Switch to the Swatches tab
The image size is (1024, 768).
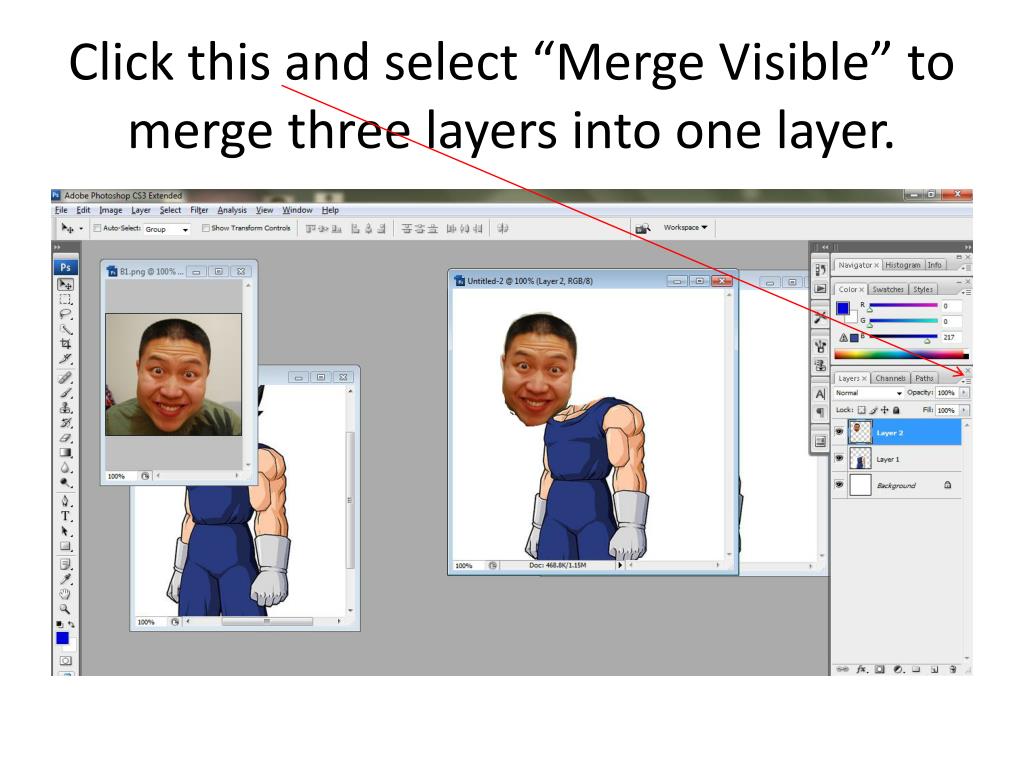pos(888,289)
